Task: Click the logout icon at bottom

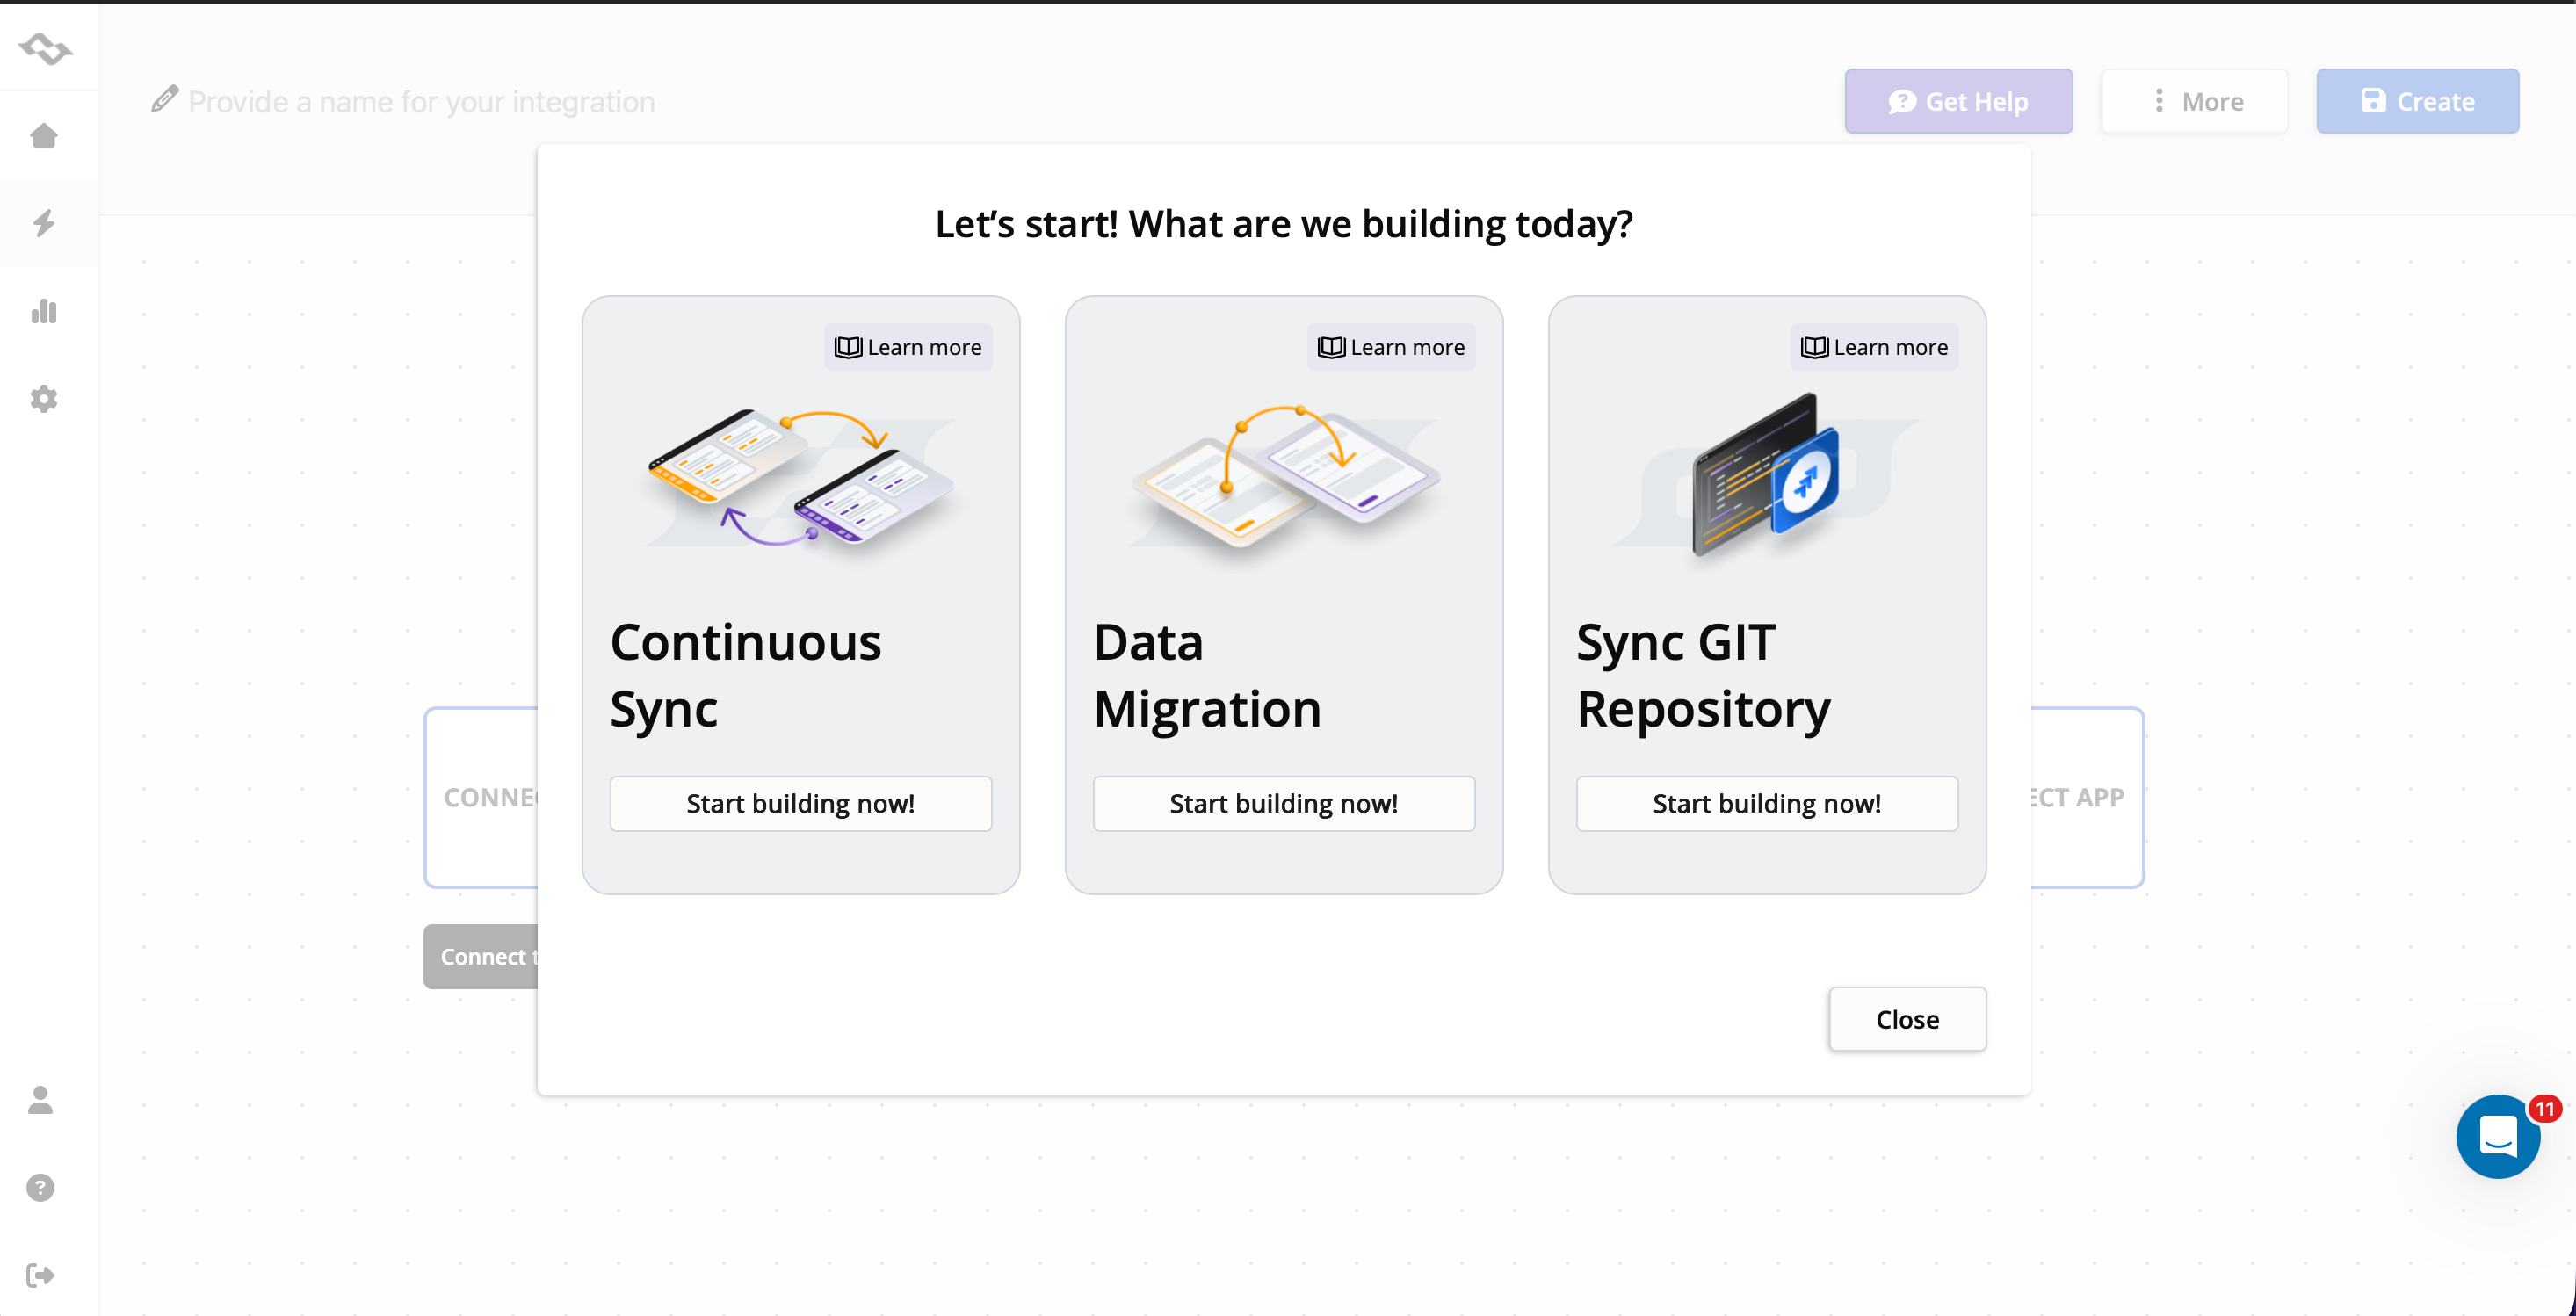Action: [41, 1275]
